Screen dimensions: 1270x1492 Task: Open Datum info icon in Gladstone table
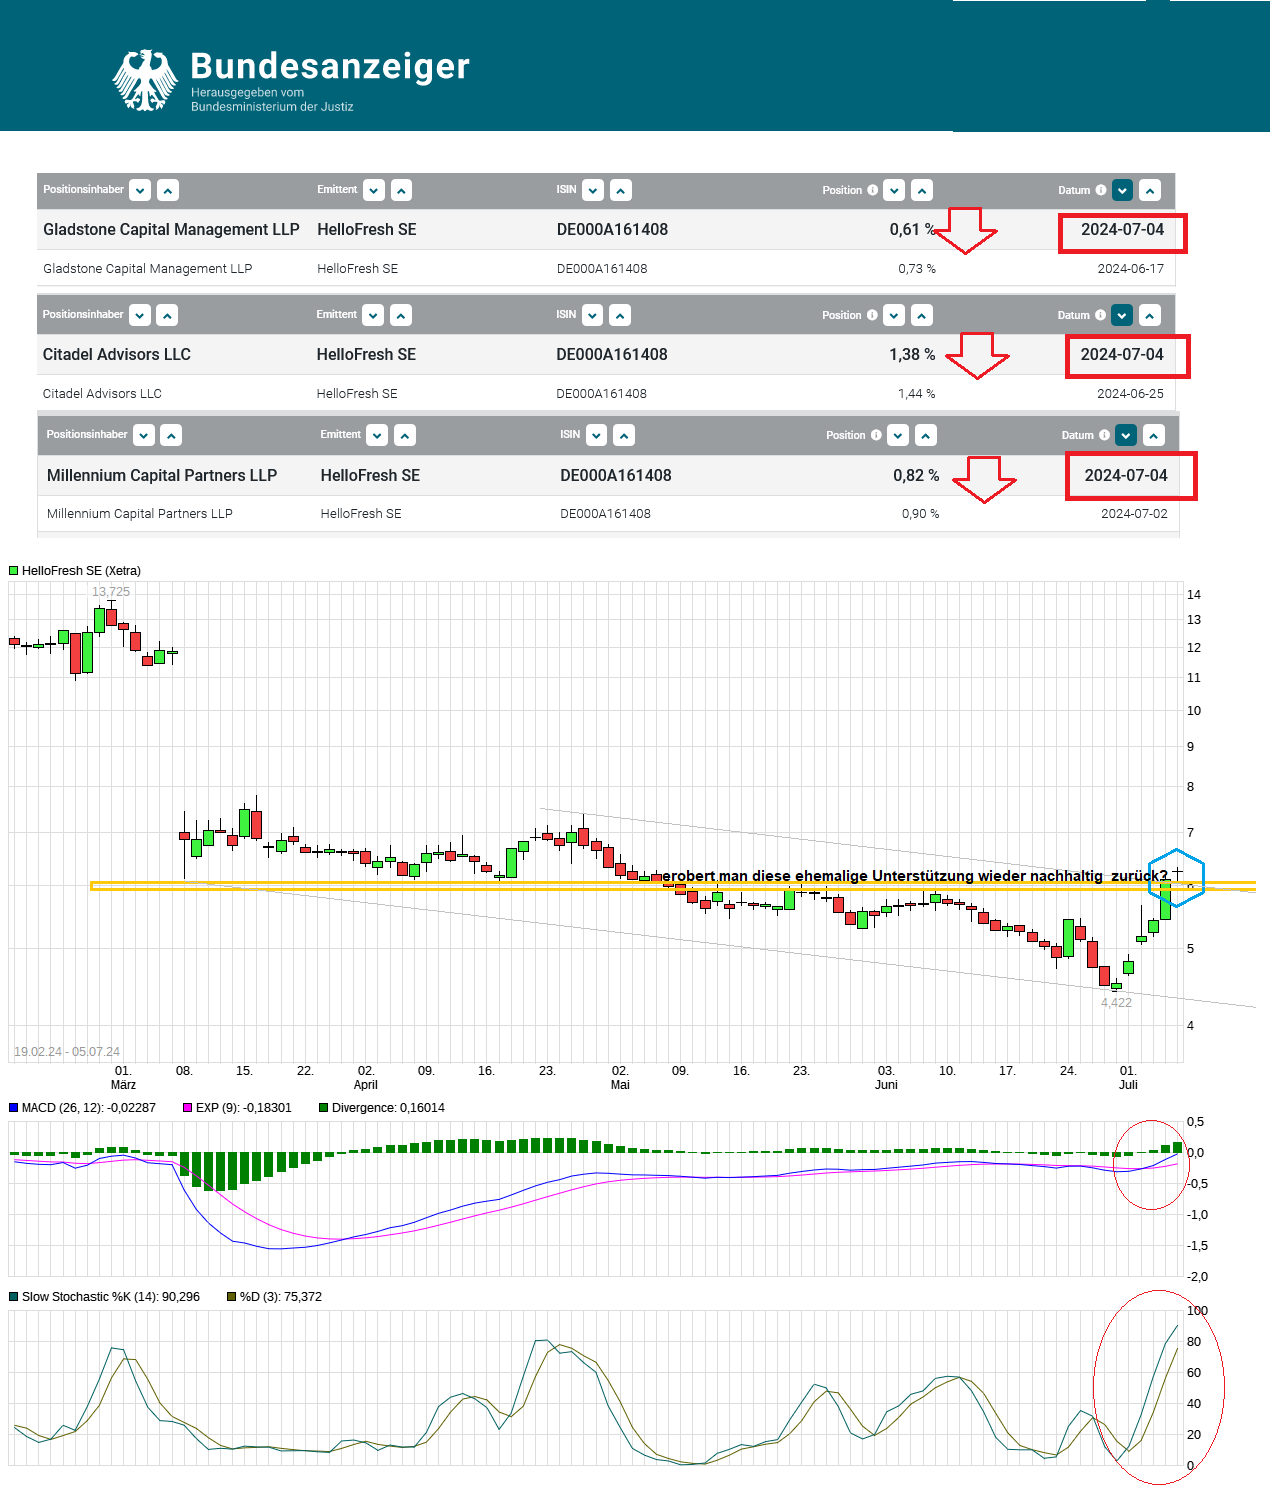pos(1101,190)
